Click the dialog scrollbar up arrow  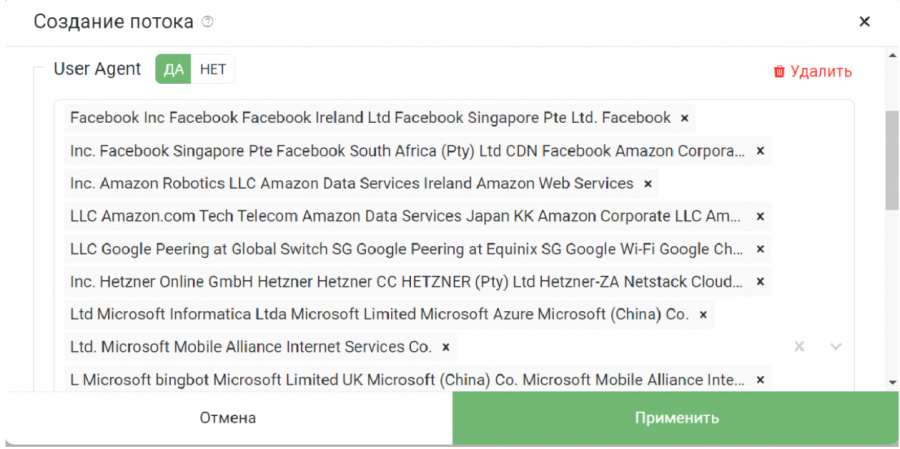[x=892, y=55]
